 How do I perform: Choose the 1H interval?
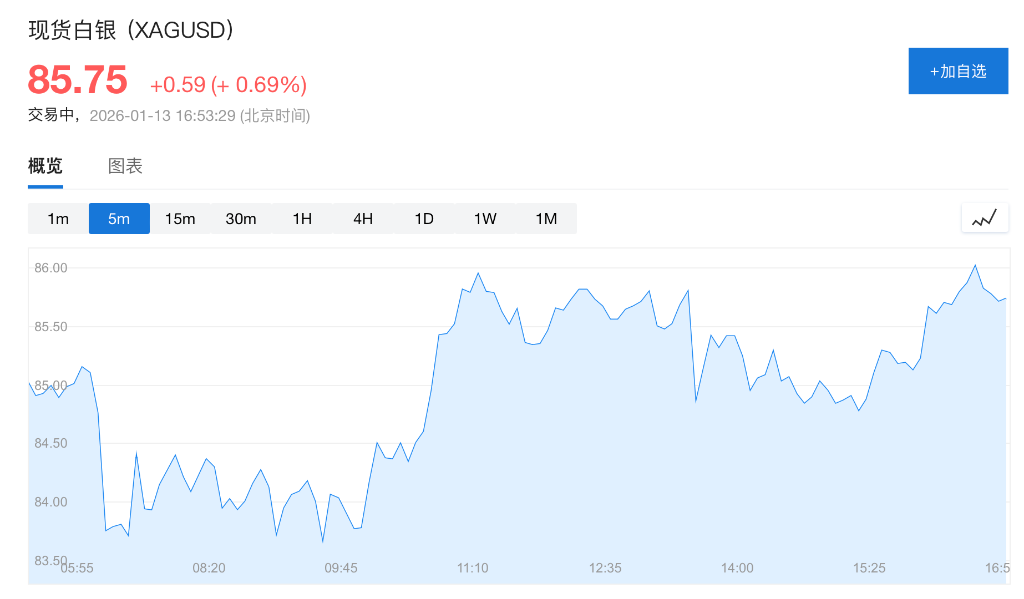coord(302,219)
